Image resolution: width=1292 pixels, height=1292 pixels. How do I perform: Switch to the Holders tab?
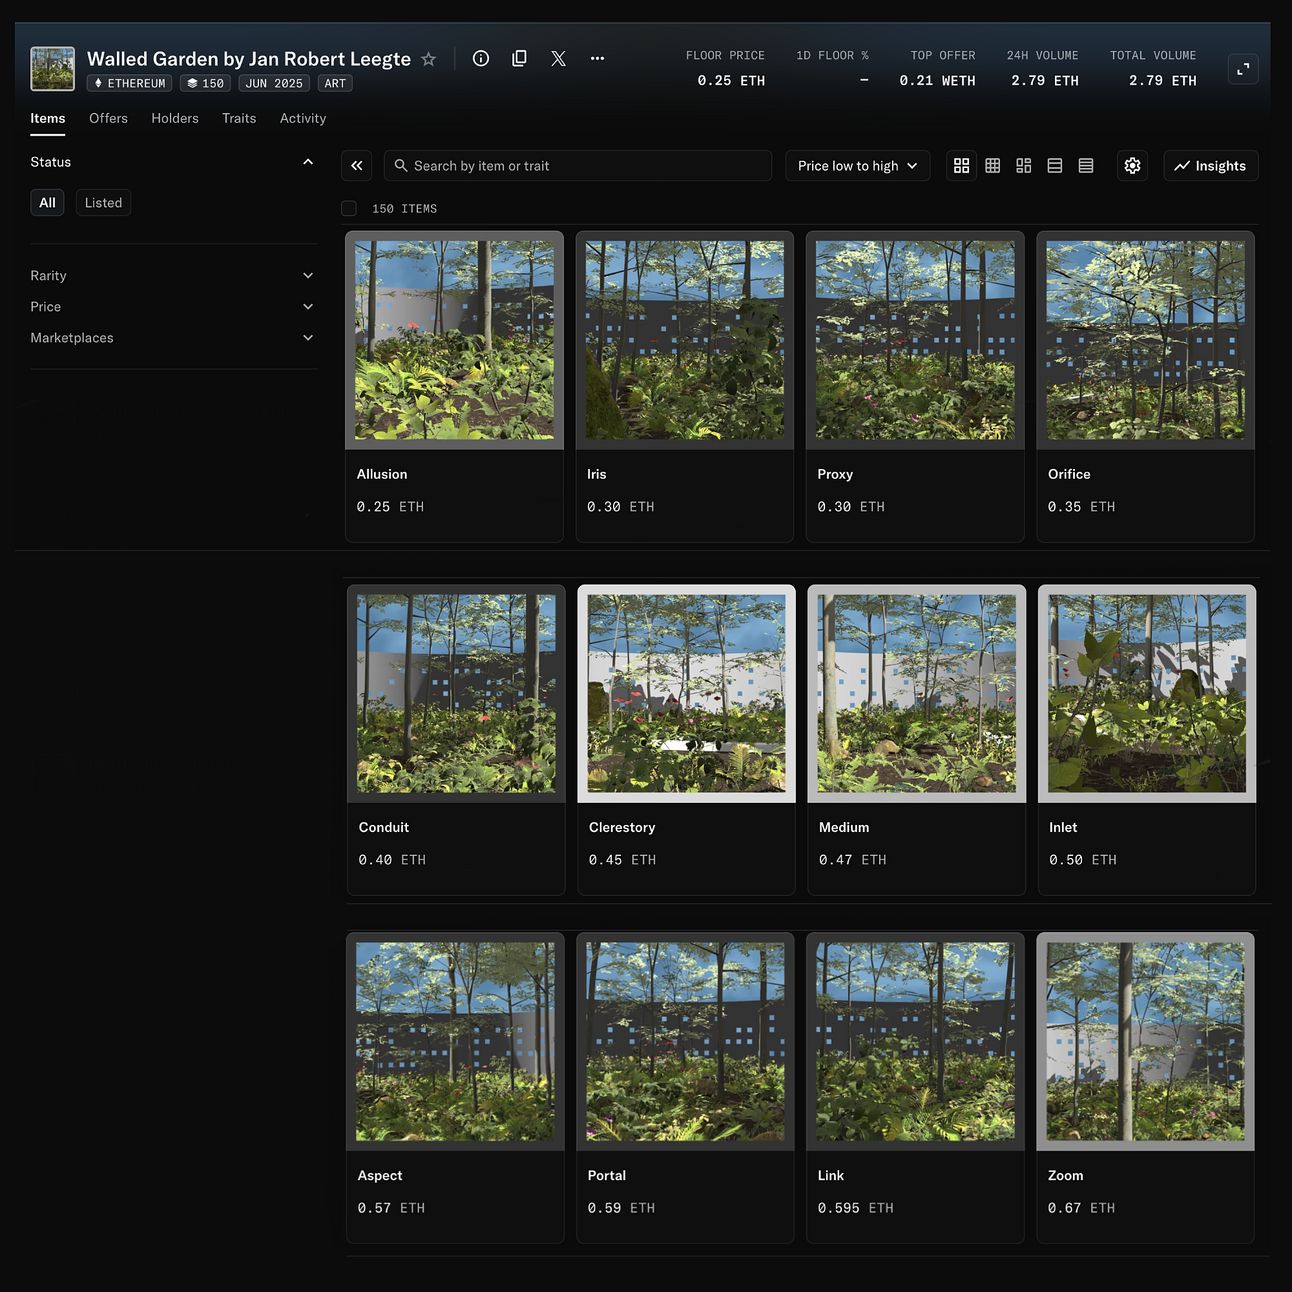[175, 118]
